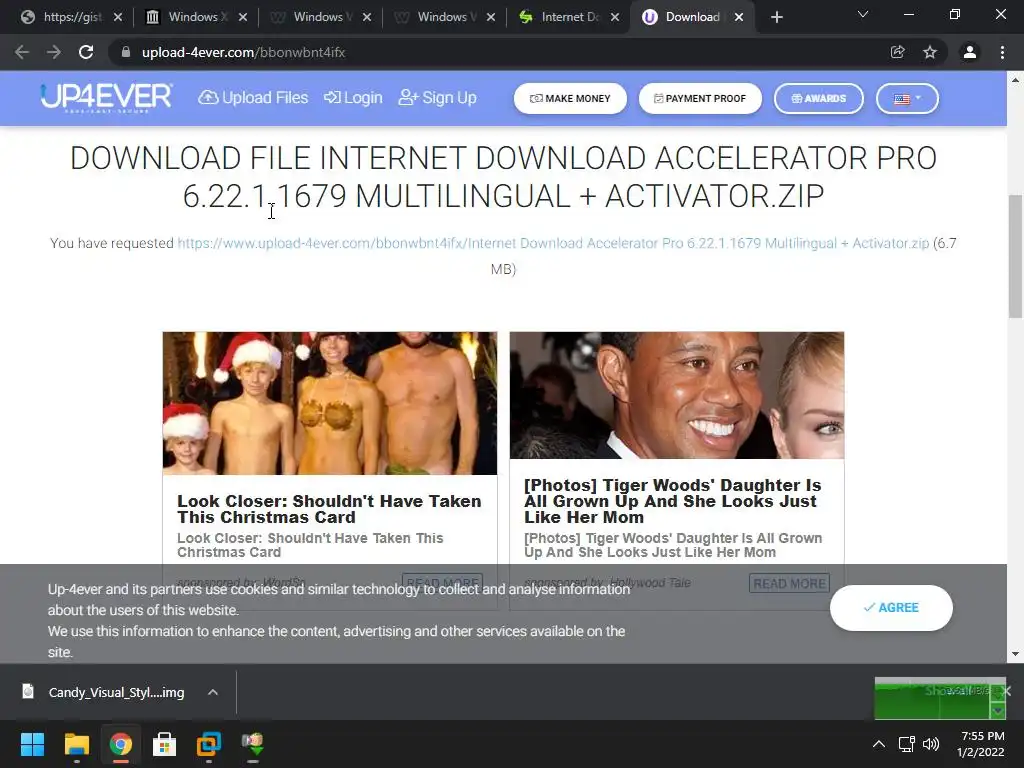Click the Look Closer Christmas Card headline
This screenshot has height=768, width=1024.
point(329,509)
